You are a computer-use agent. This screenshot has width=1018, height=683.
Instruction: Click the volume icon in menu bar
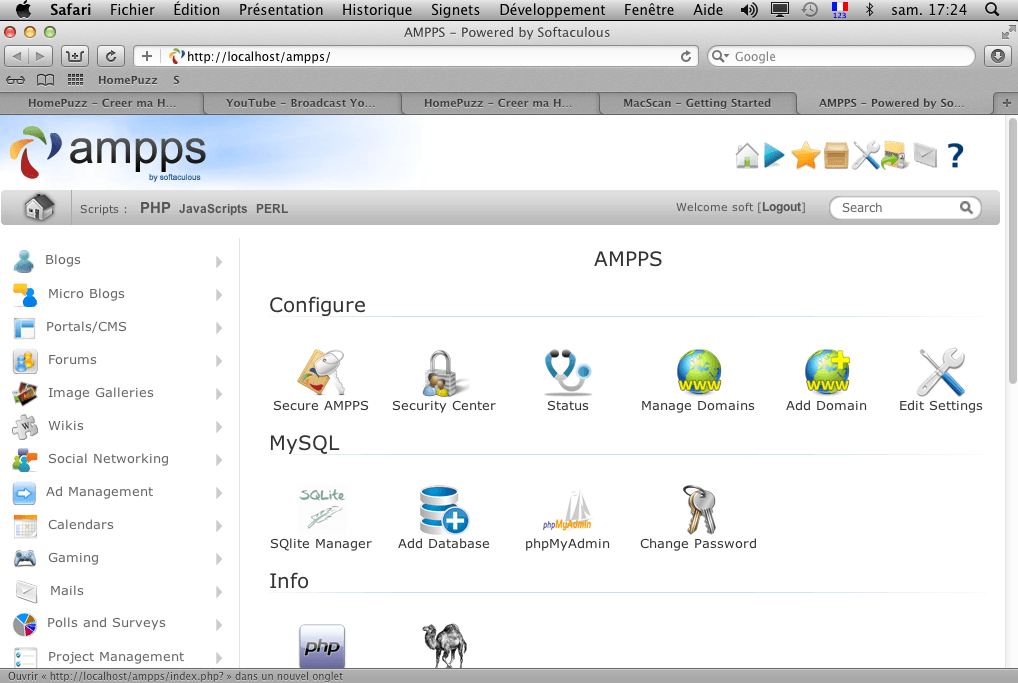coord(749,10)
